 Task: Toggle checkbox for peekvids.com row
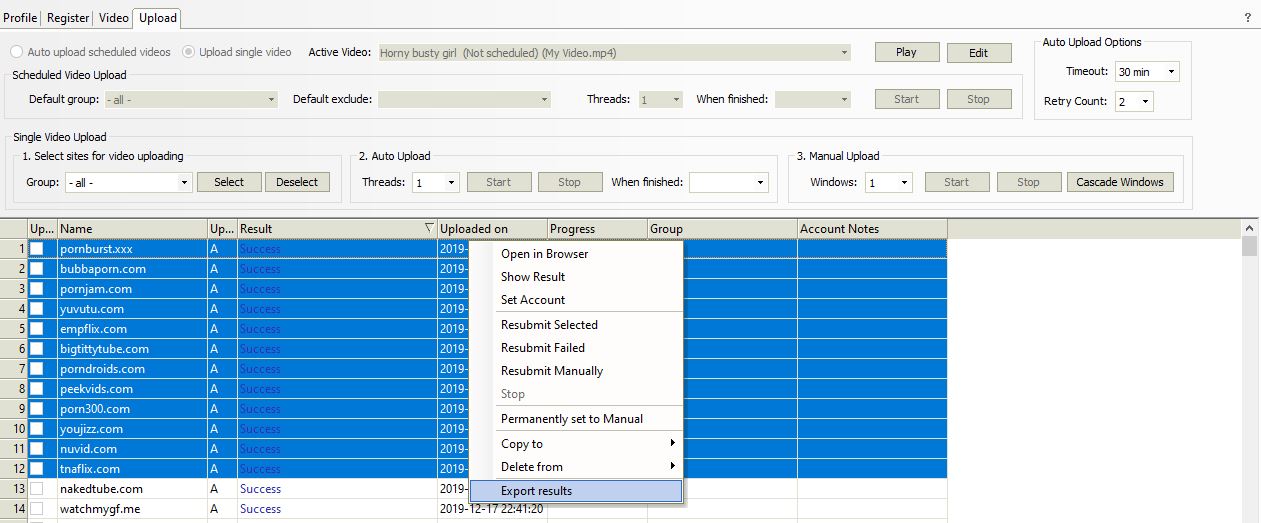[x=37, y=389]
